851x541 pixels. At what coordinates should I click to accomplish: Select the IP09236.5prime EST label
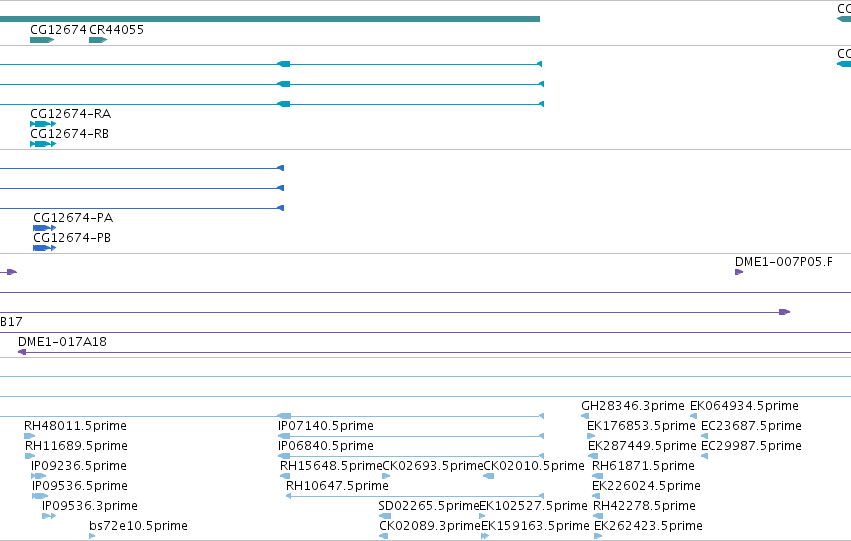79,466
